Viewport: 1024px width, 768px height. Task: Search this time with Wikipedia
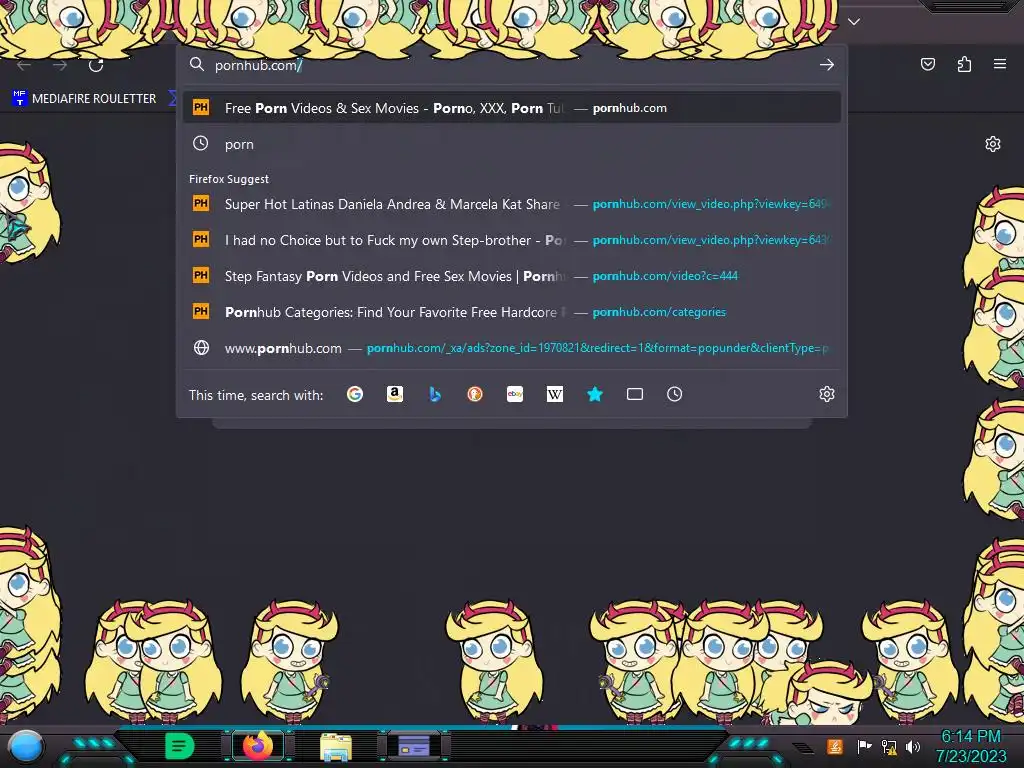[554, 394]
